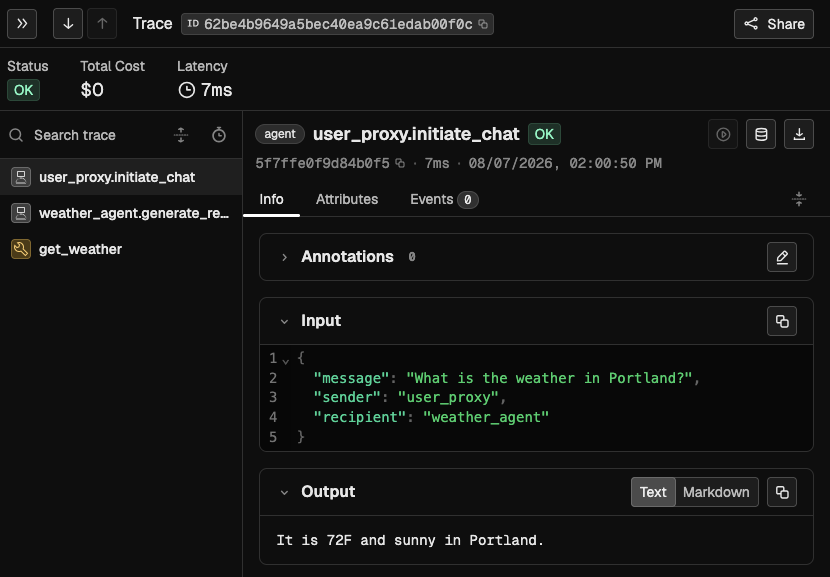
Task: Collapse the side panel with double chevron
Action: pyautogui.click(x=22, y=24)
